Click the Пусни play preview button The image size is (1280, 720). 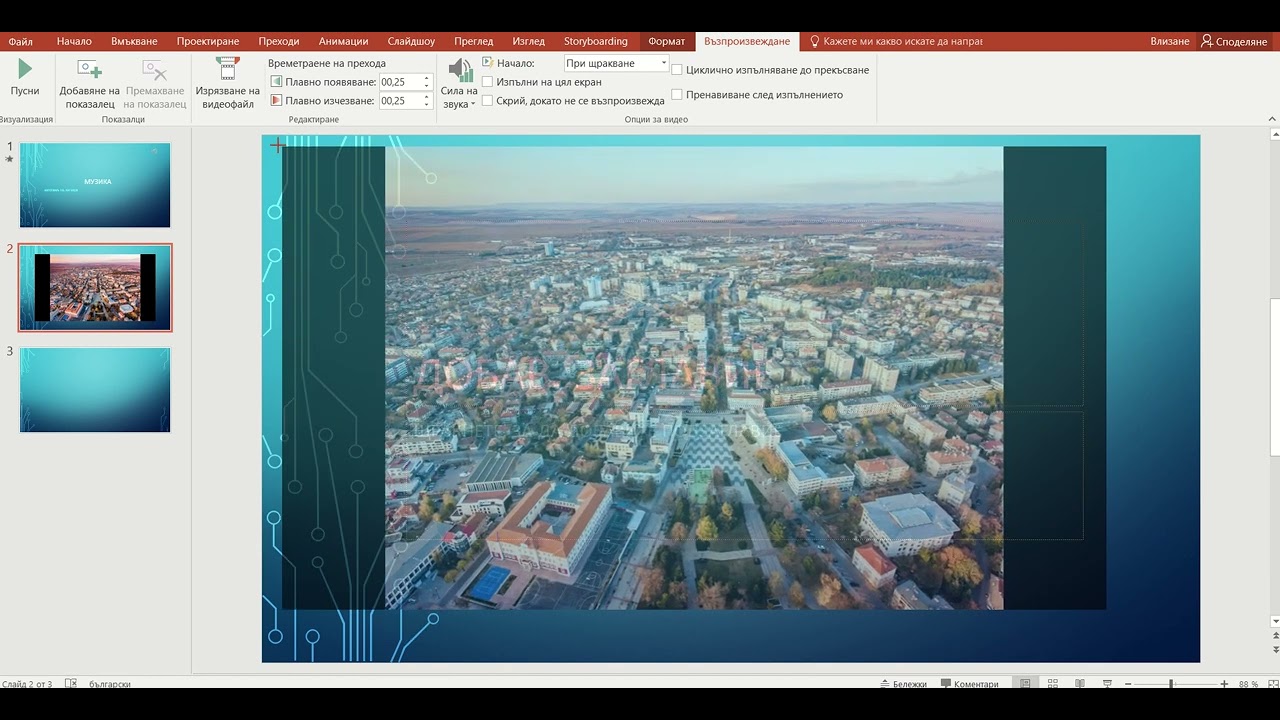coord(25,78)
